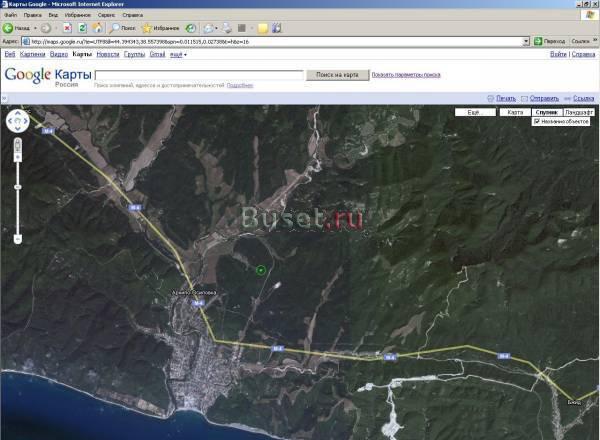
Task: Toggle the 'Названия объектов' labels checkbox
Action: [x=537, y=121]
